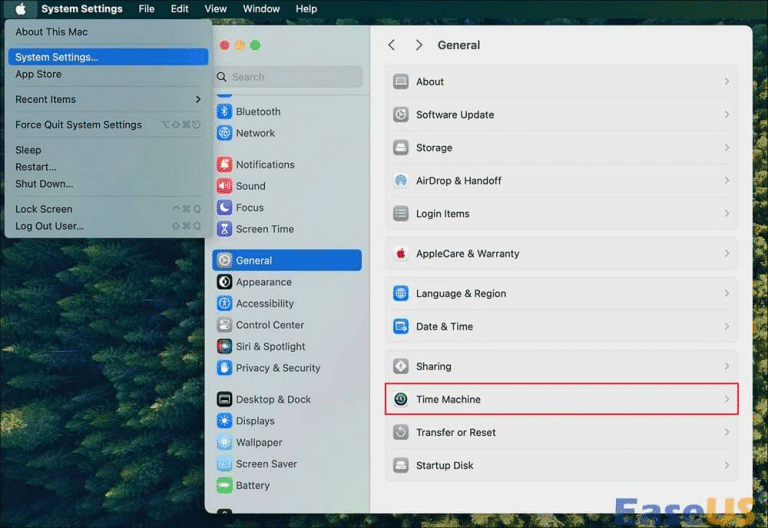Viewport: 768px width, 528px height.
Task: Click the General gear icon in sidebar
Action: (x=224, y=261)
